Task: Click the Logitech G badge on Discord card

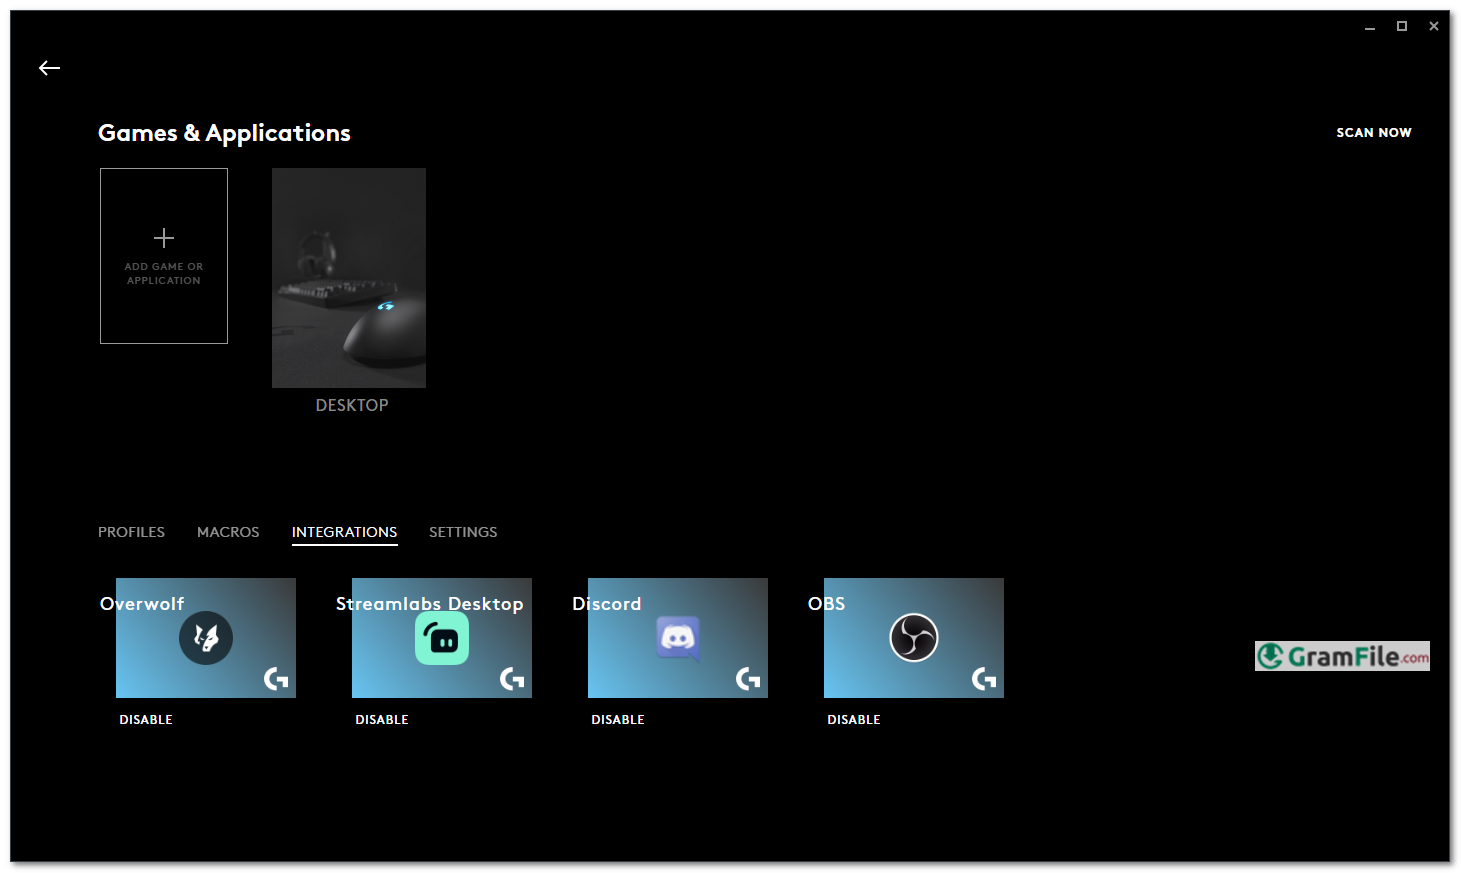Action: (748, 679)
